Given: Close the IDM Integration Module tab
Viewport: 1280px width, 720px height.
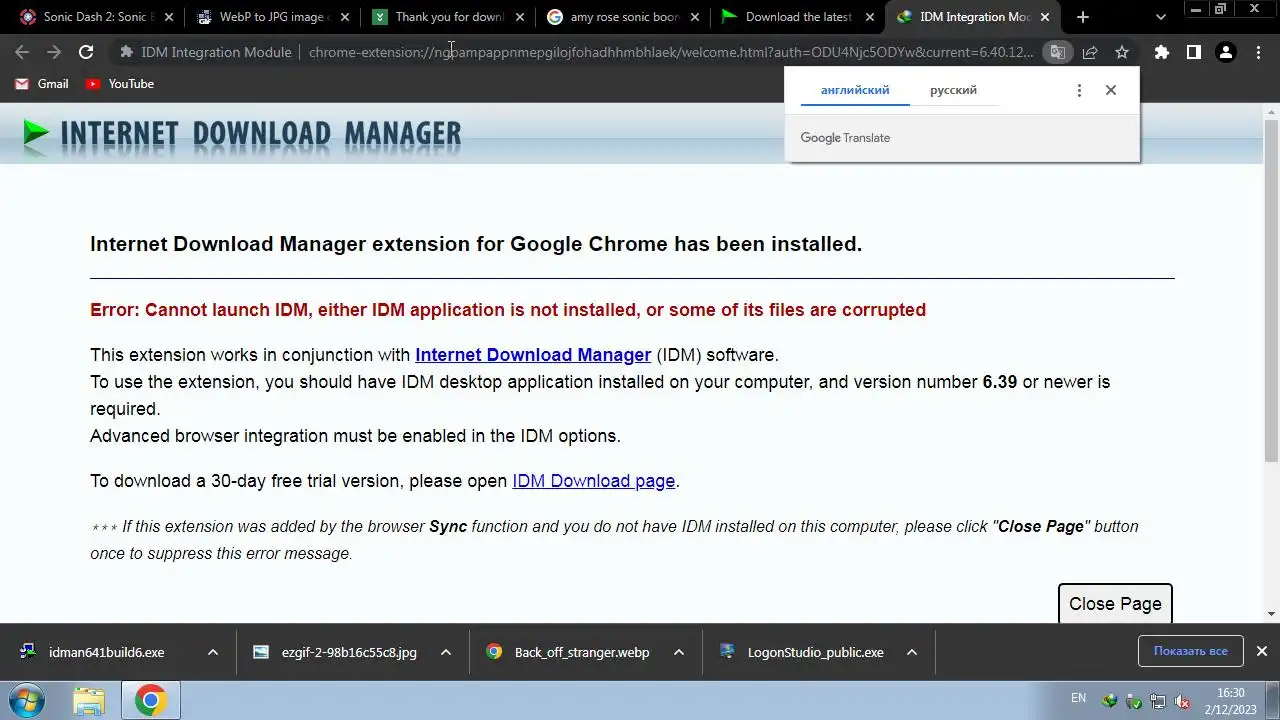Looking at the screenshot, I should 1045,17.
